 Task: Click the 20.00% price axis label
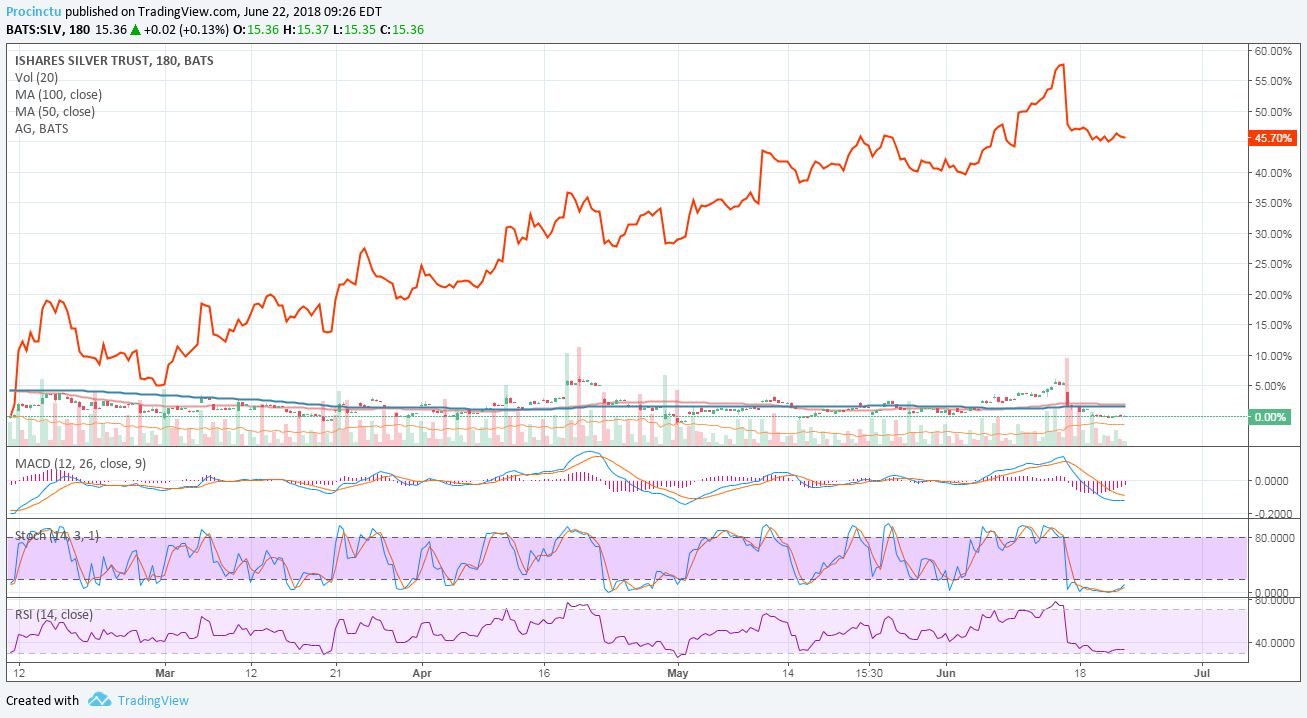[1275, 295]
